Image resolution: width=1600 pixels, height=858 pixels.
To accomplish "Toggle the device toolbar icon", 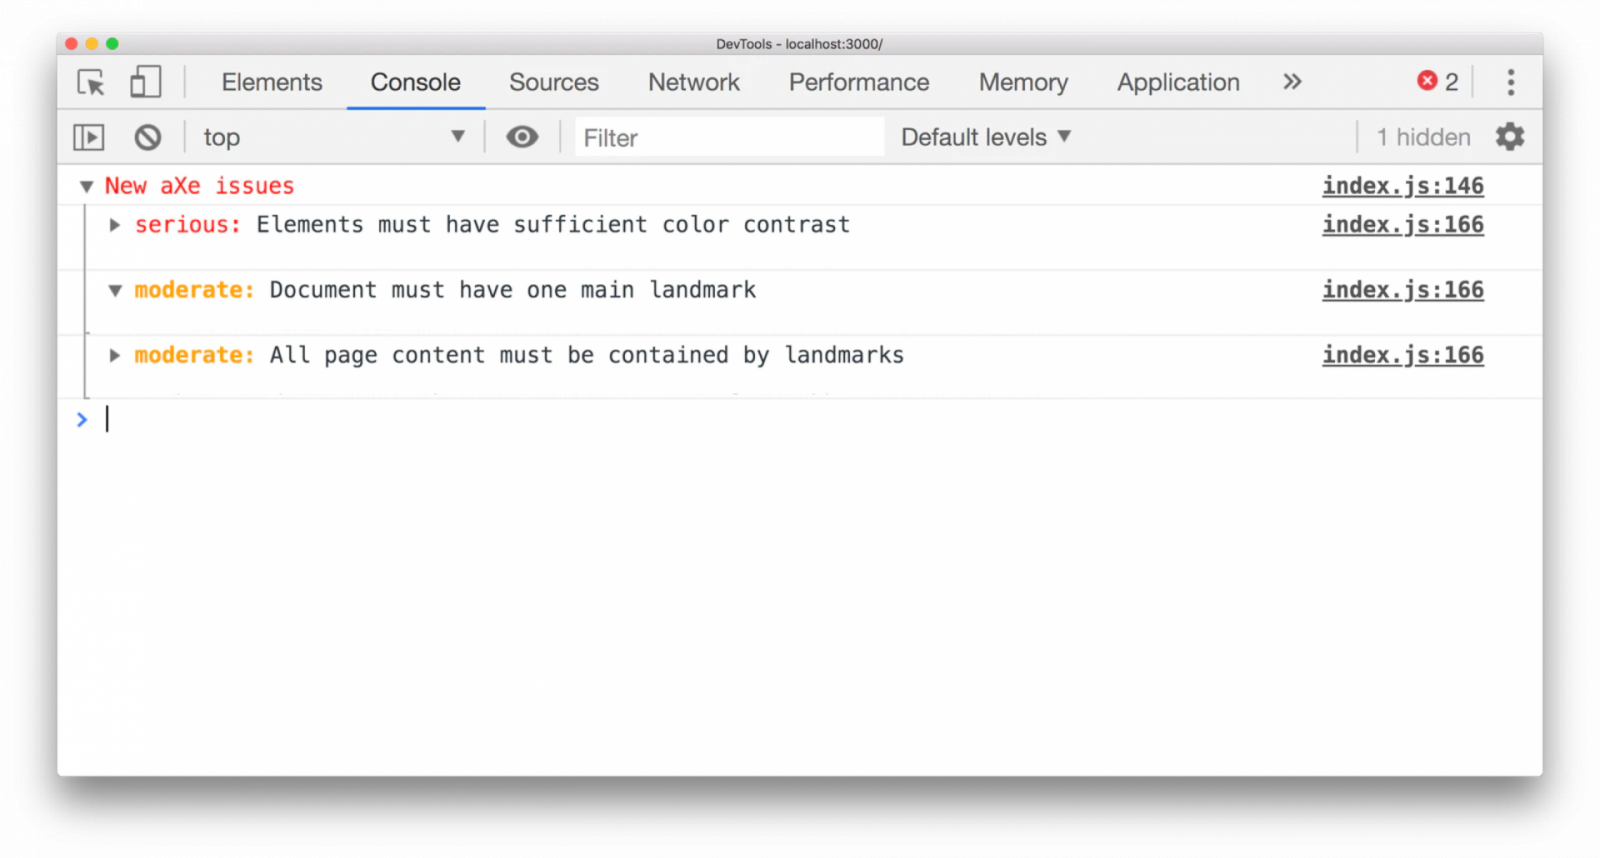I will [x=145, y=82].
